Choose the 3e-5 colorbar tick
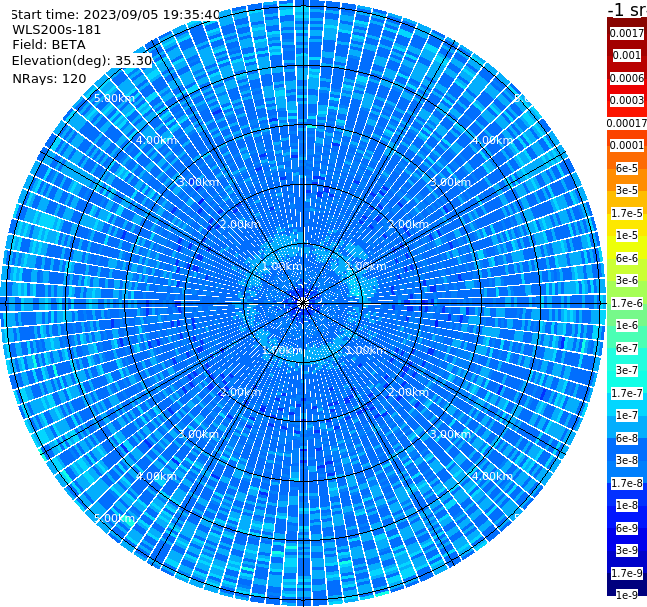The width and height of the screenshot is (647, 607). pos(627,190)
